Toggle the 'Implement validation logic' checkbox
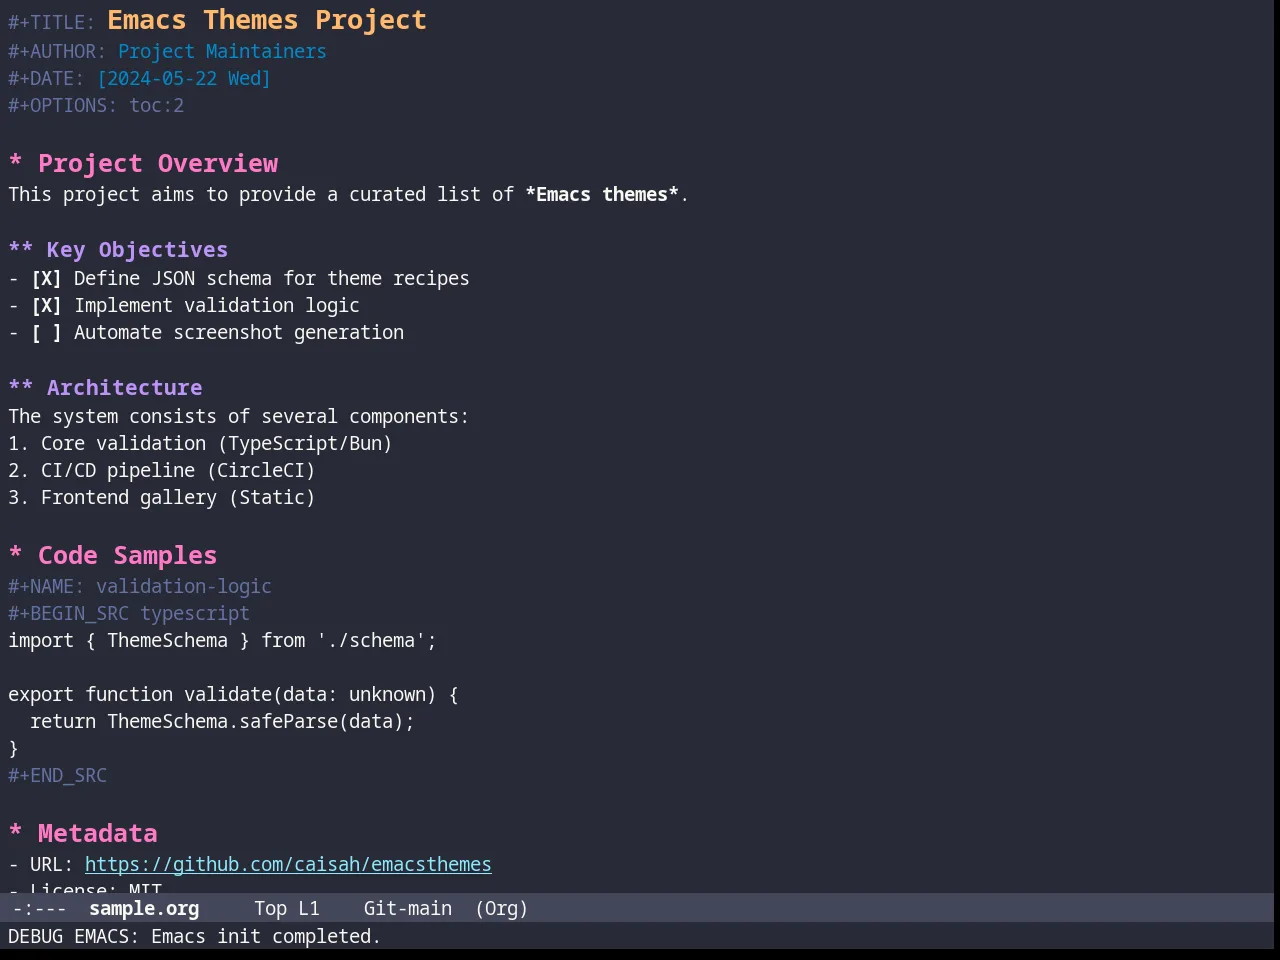The image size is (1280, 960). 46,305
